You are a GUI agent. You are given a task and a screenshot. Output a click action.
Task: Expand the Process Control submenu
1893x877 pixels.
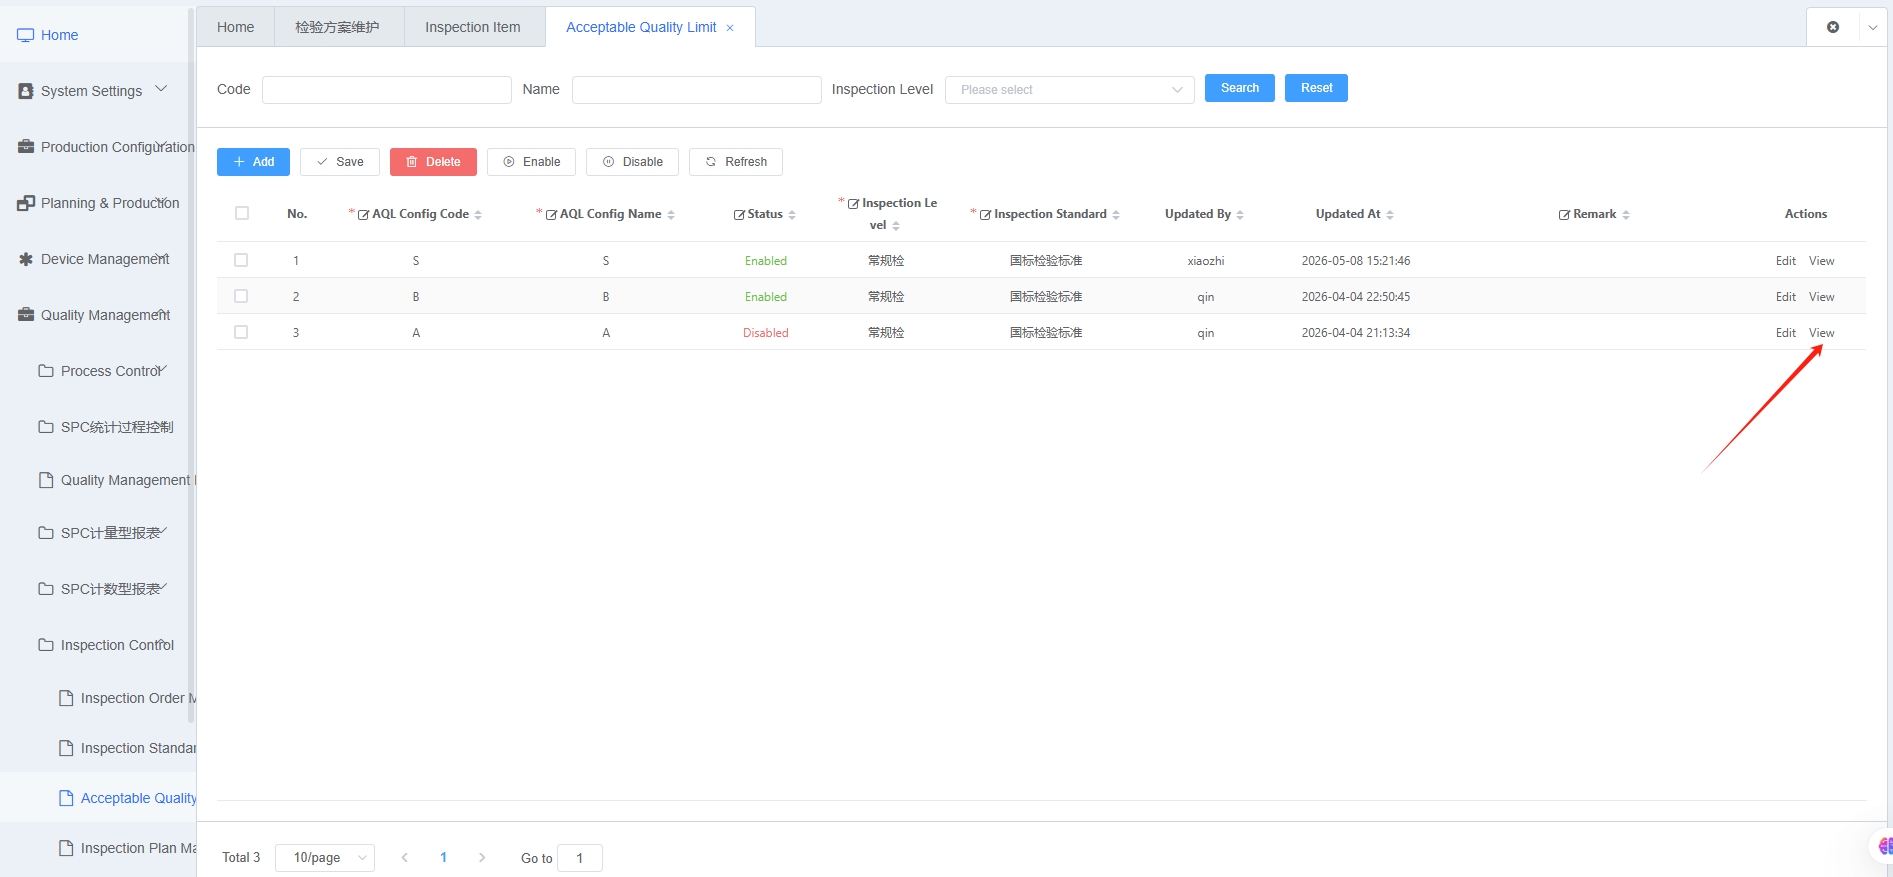pyautogui.click(x=161, y=369)
